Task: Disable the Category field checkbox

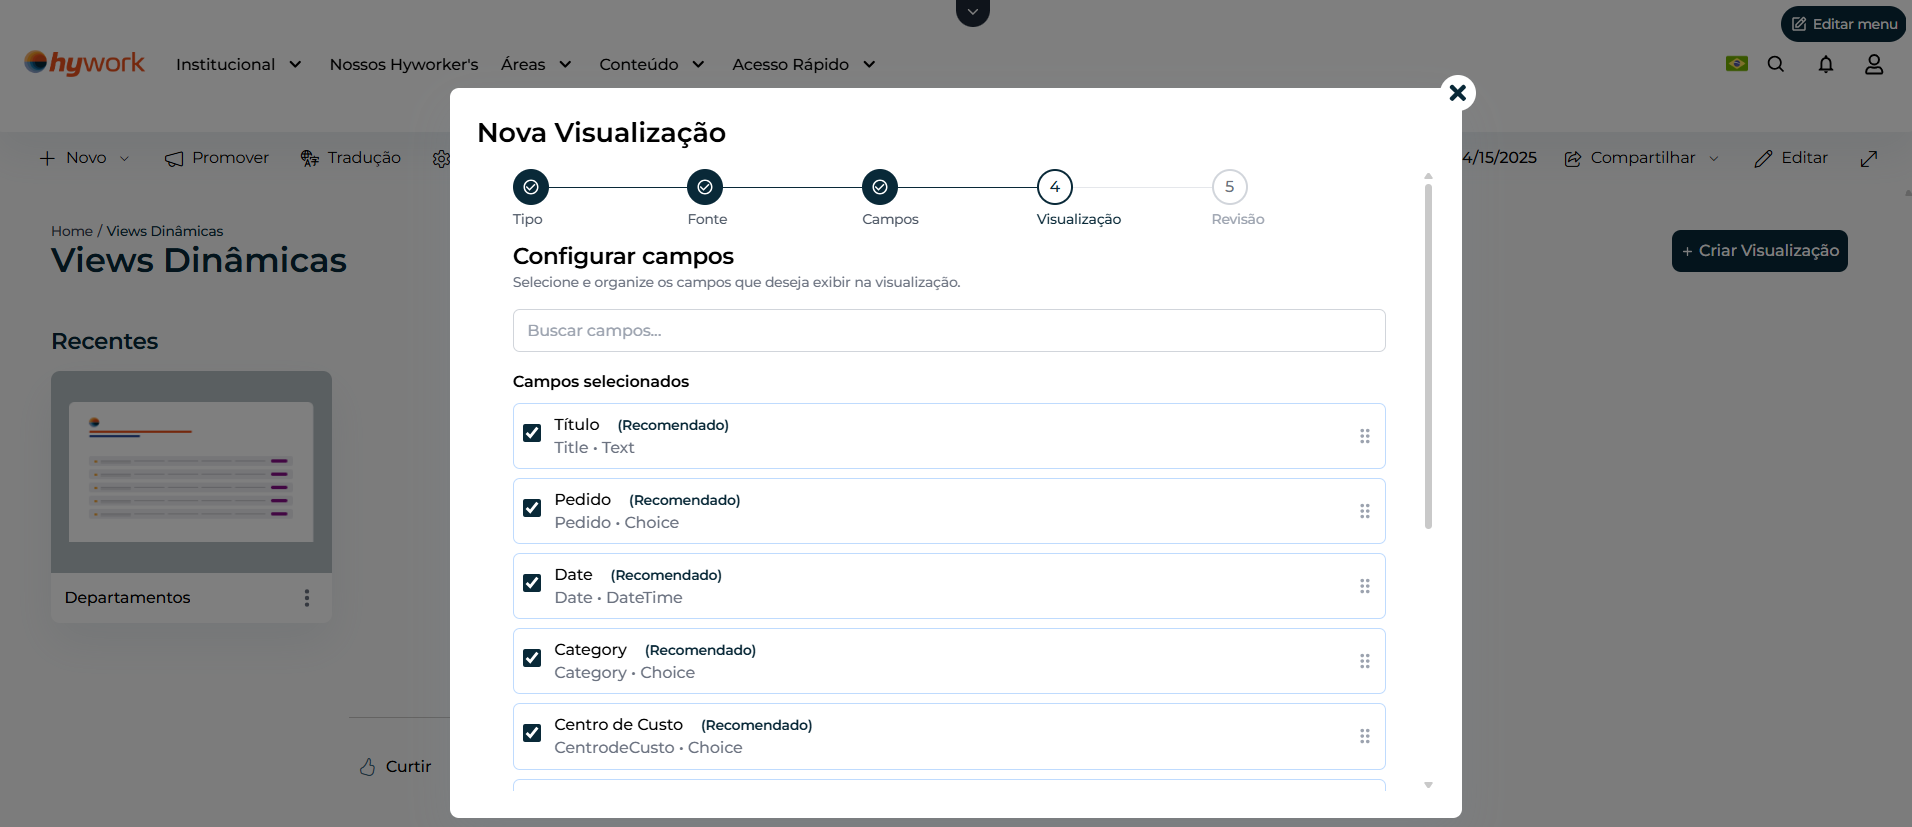Action: 532,658
